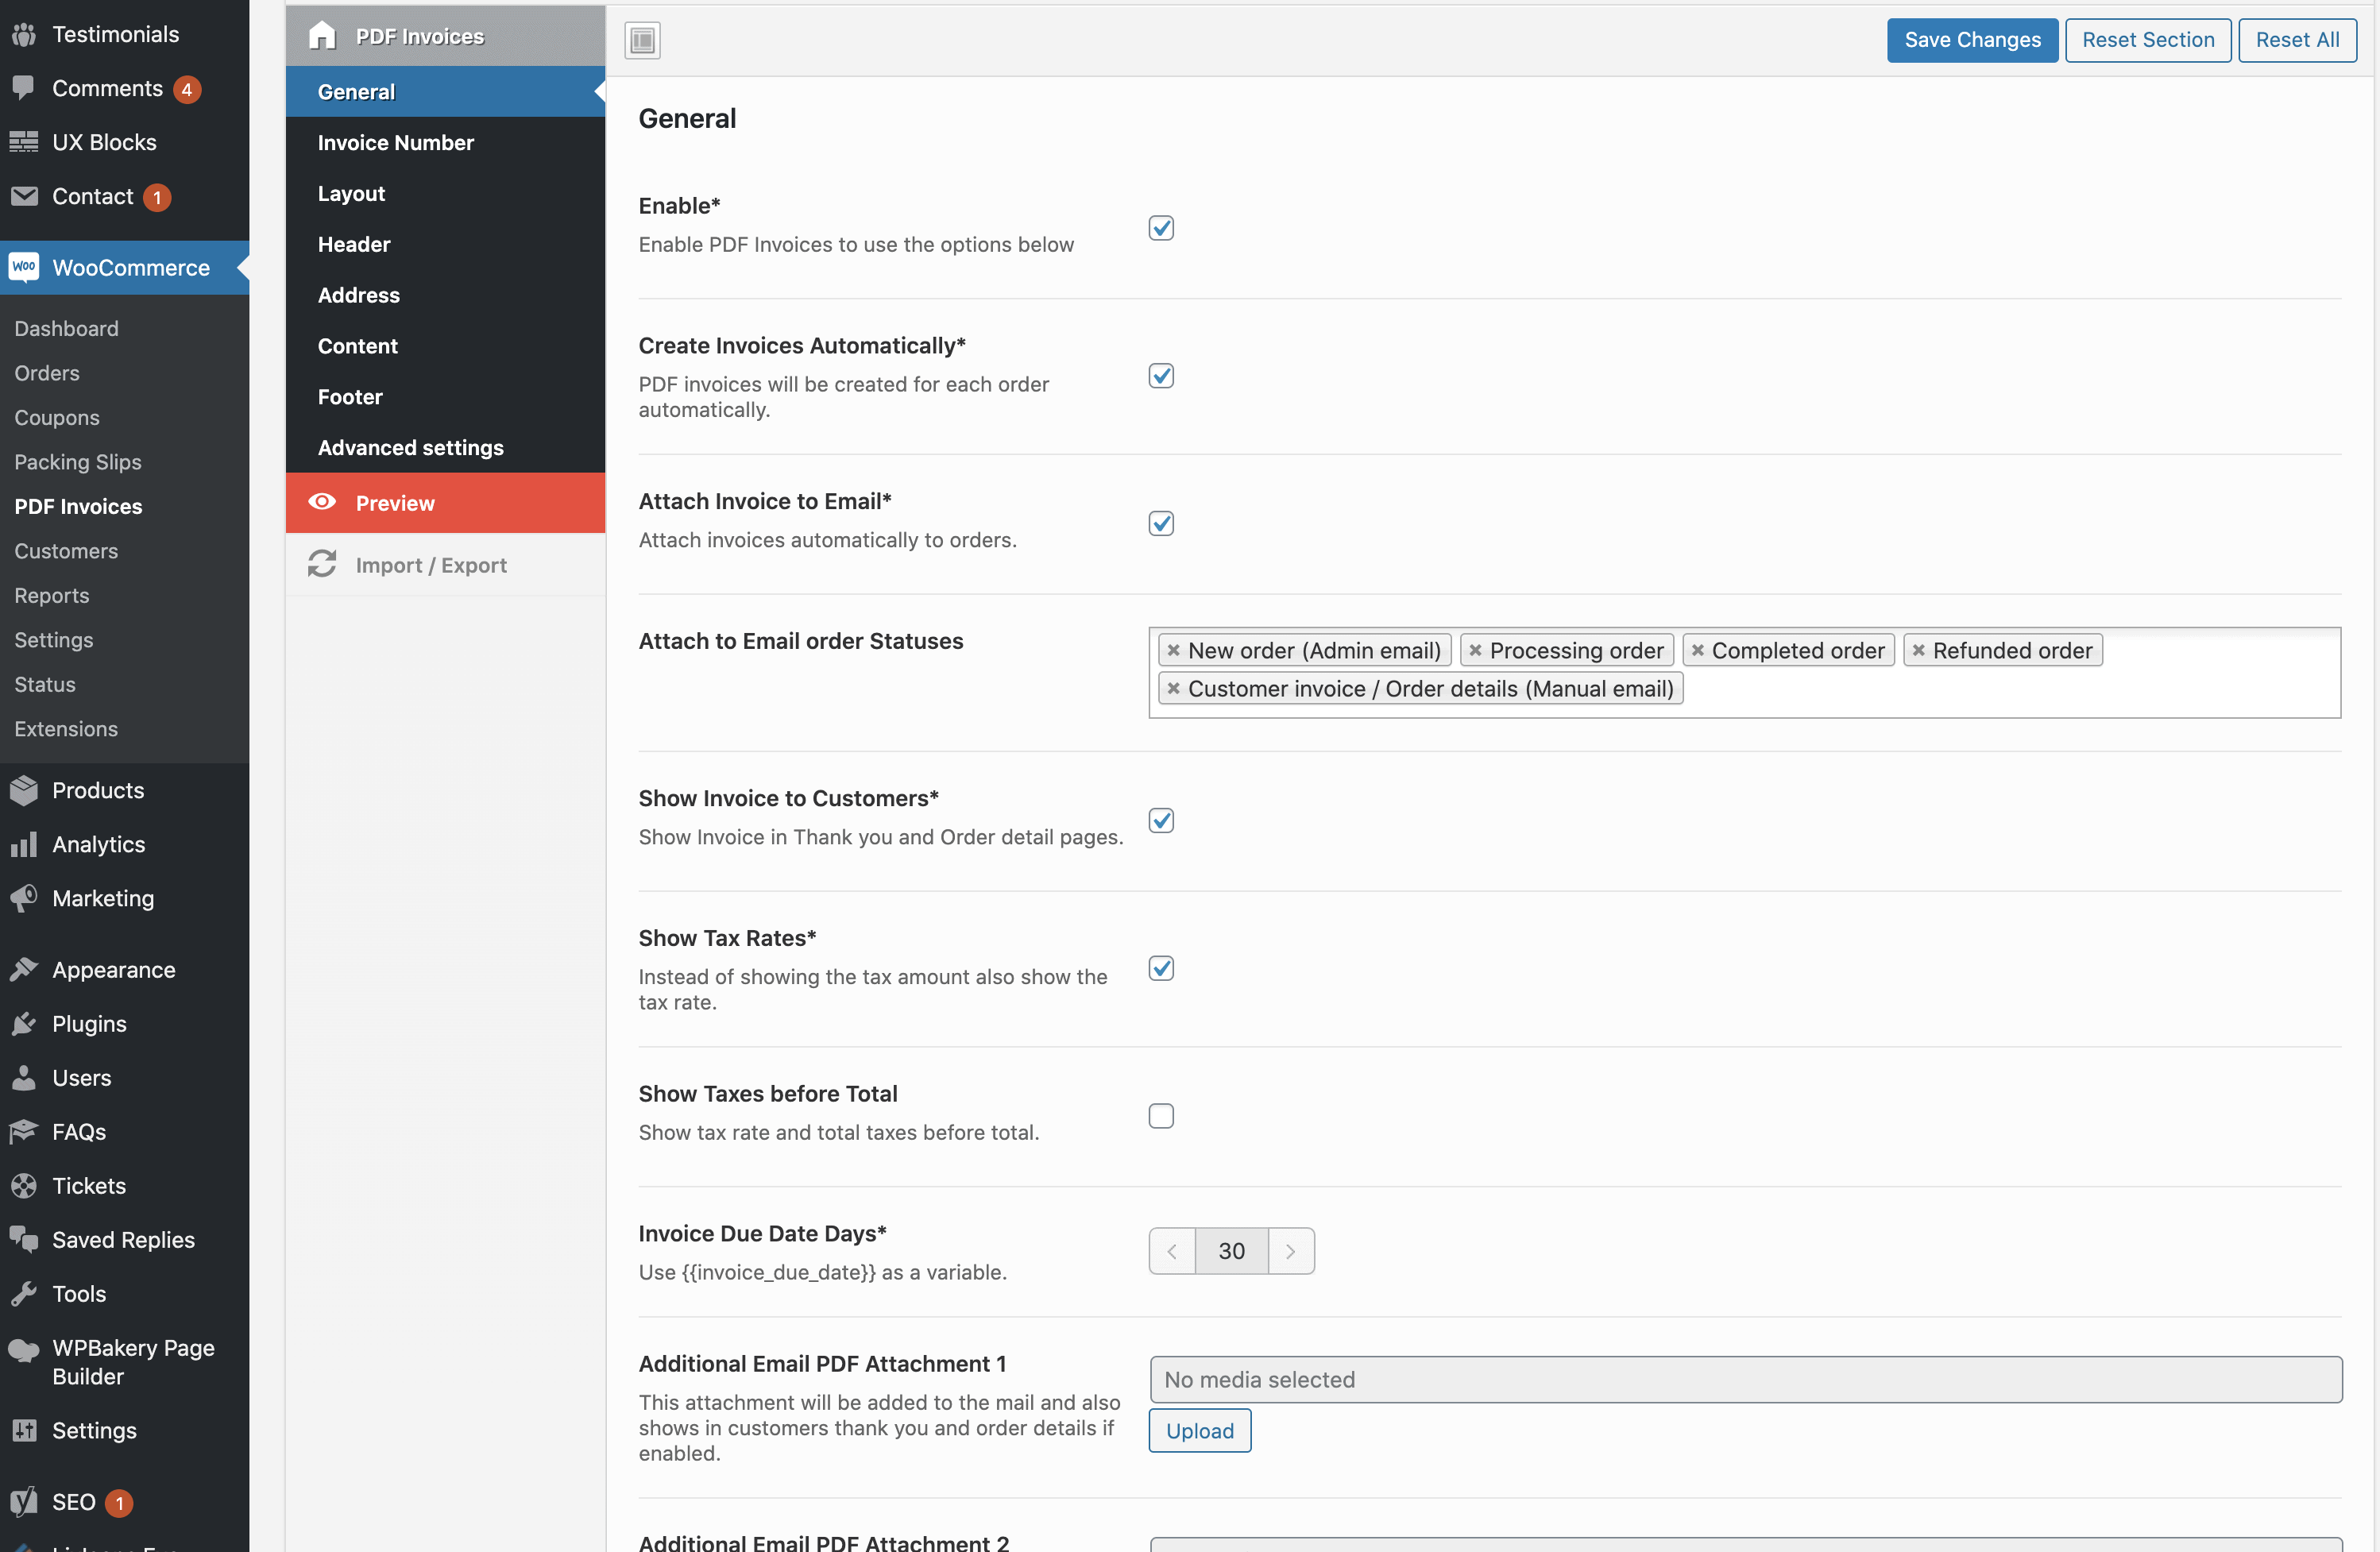Open the WooCommerce sidebar icon

point(25,267)
